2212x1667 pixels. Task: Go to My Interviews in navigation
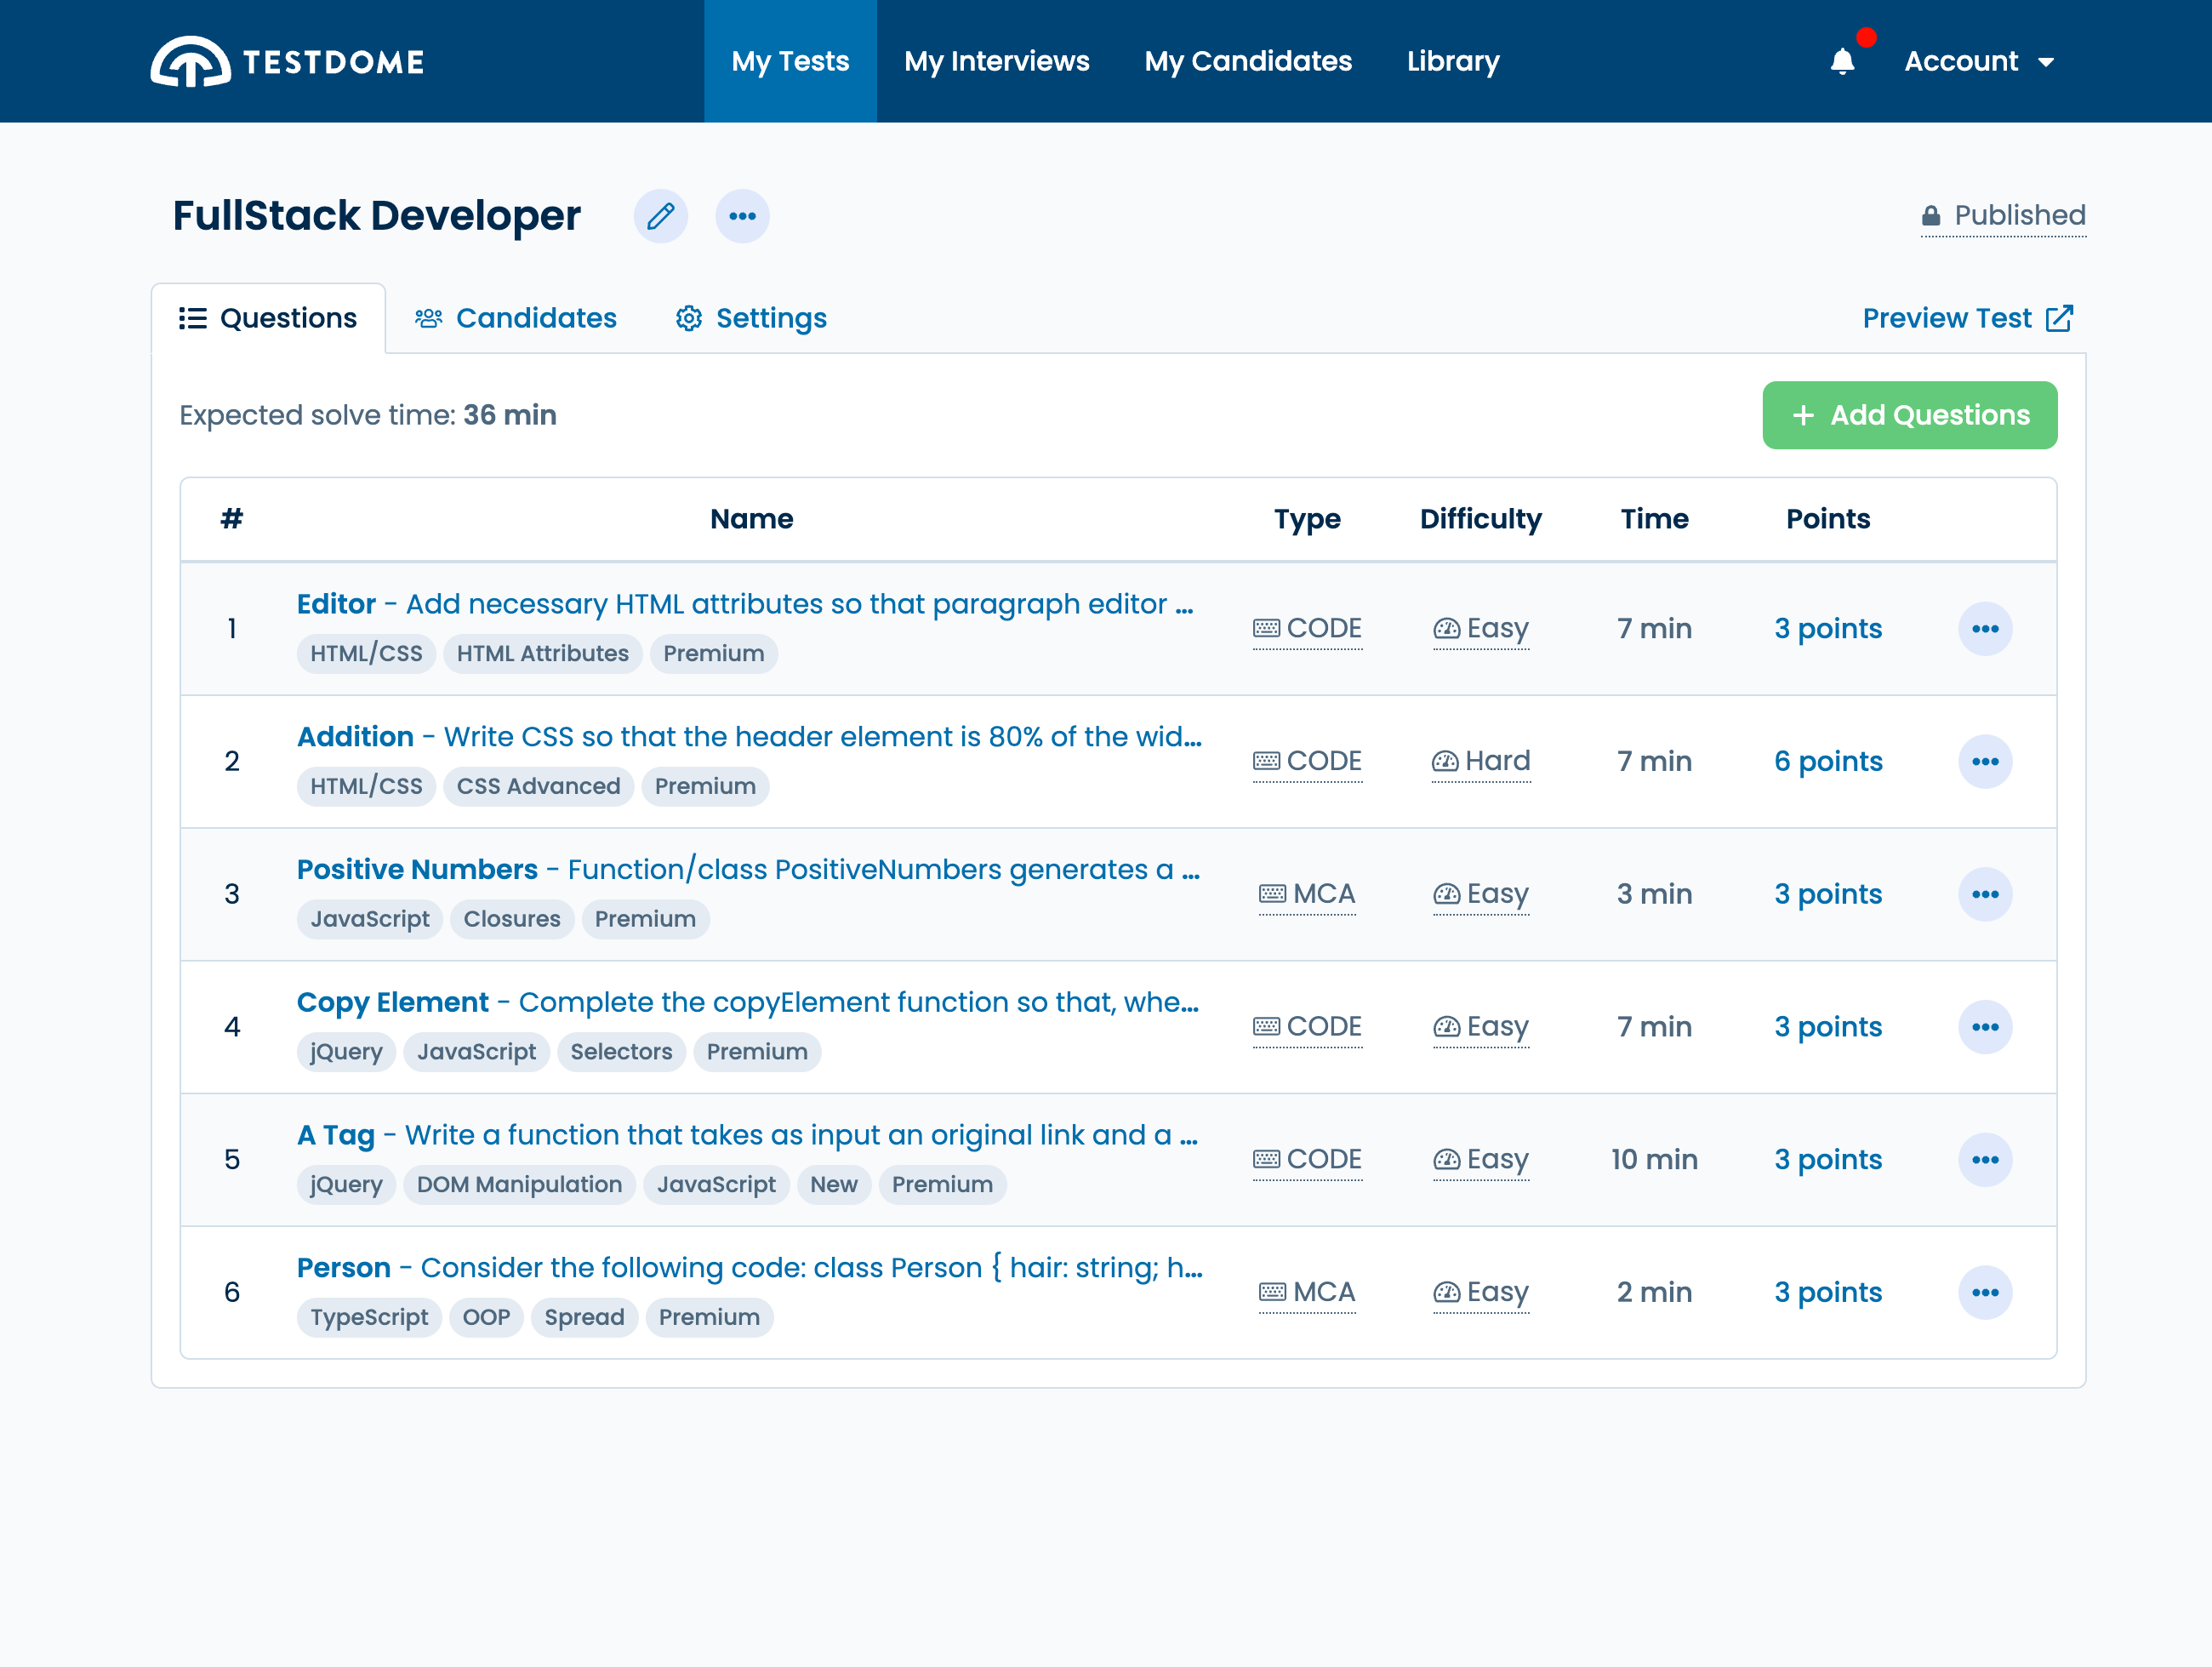(x=996, y=62)
